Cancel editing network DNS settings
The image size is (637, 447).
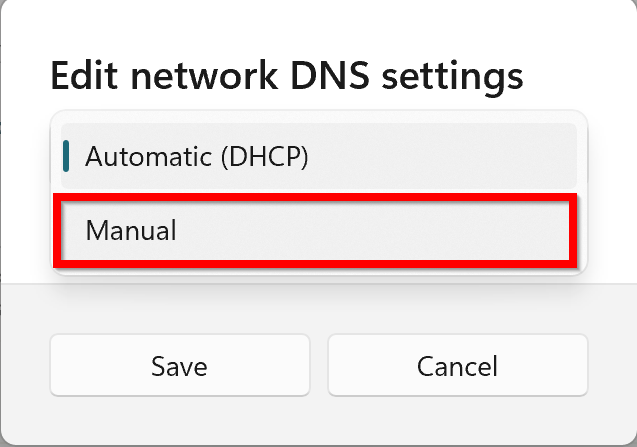coord(457,366)
